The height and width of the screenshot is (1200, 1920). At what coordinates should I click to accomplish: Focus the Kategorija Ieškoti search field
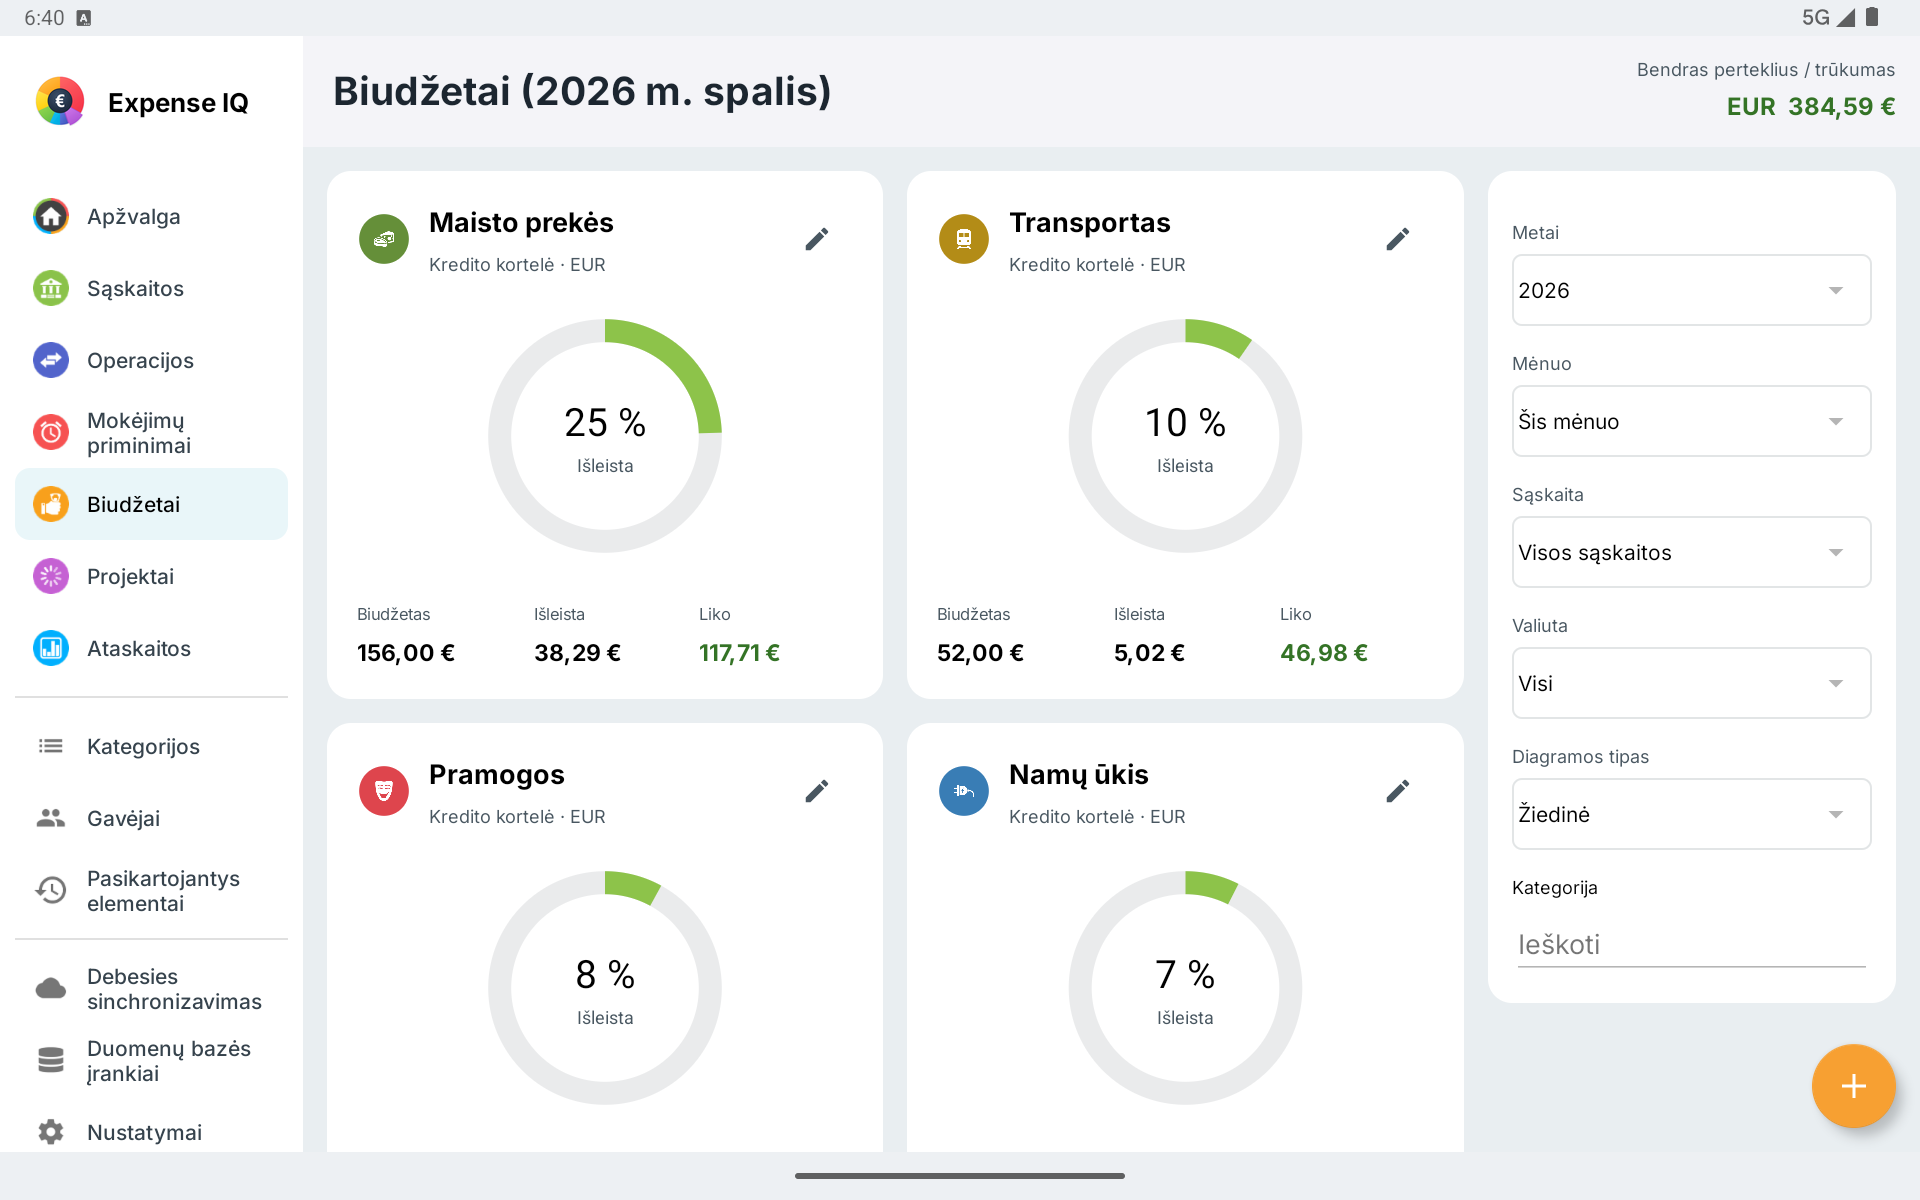point(1691,944)
